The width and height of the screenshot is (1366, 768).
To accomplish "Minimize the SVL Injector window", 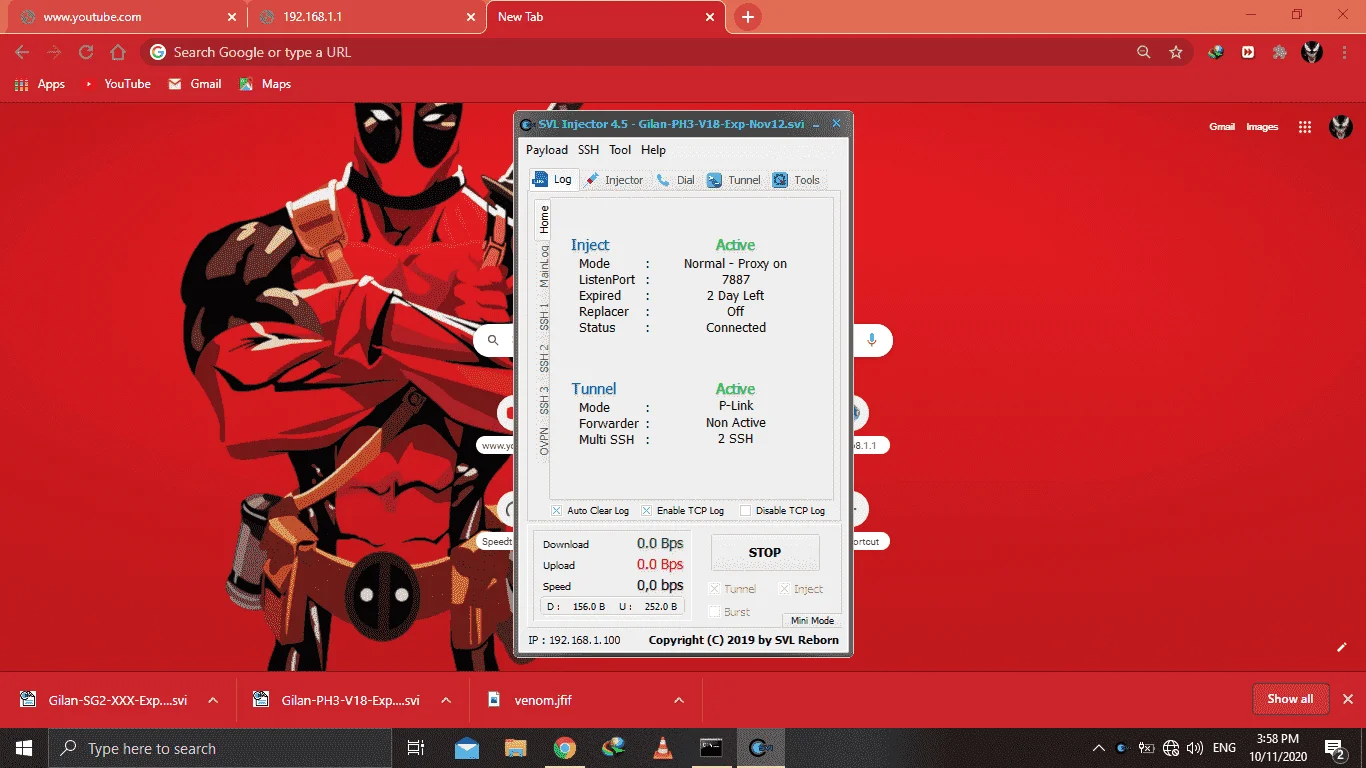I will tap(816, 124).
